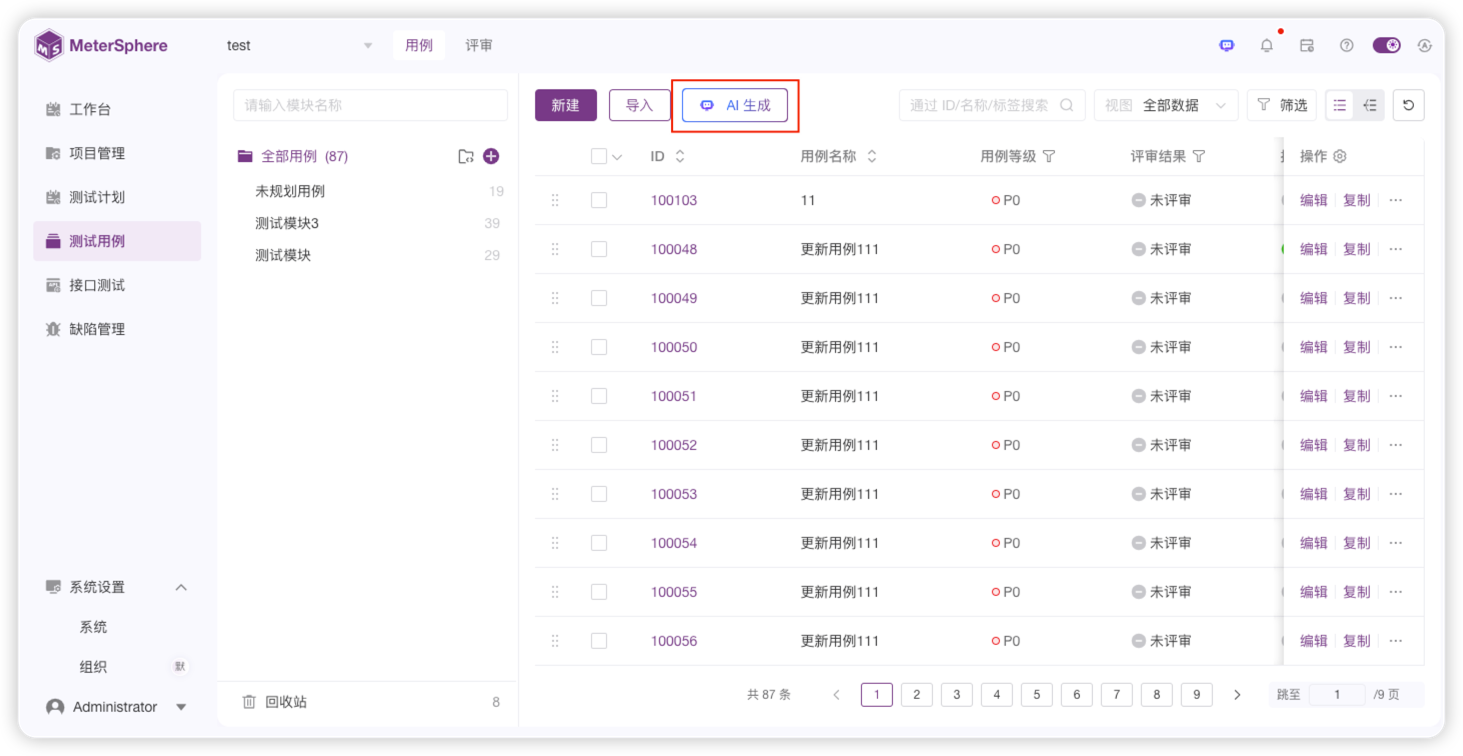1463x756 pixels.
Task: Switch to the list view icon
Action: coord(1340,105)
